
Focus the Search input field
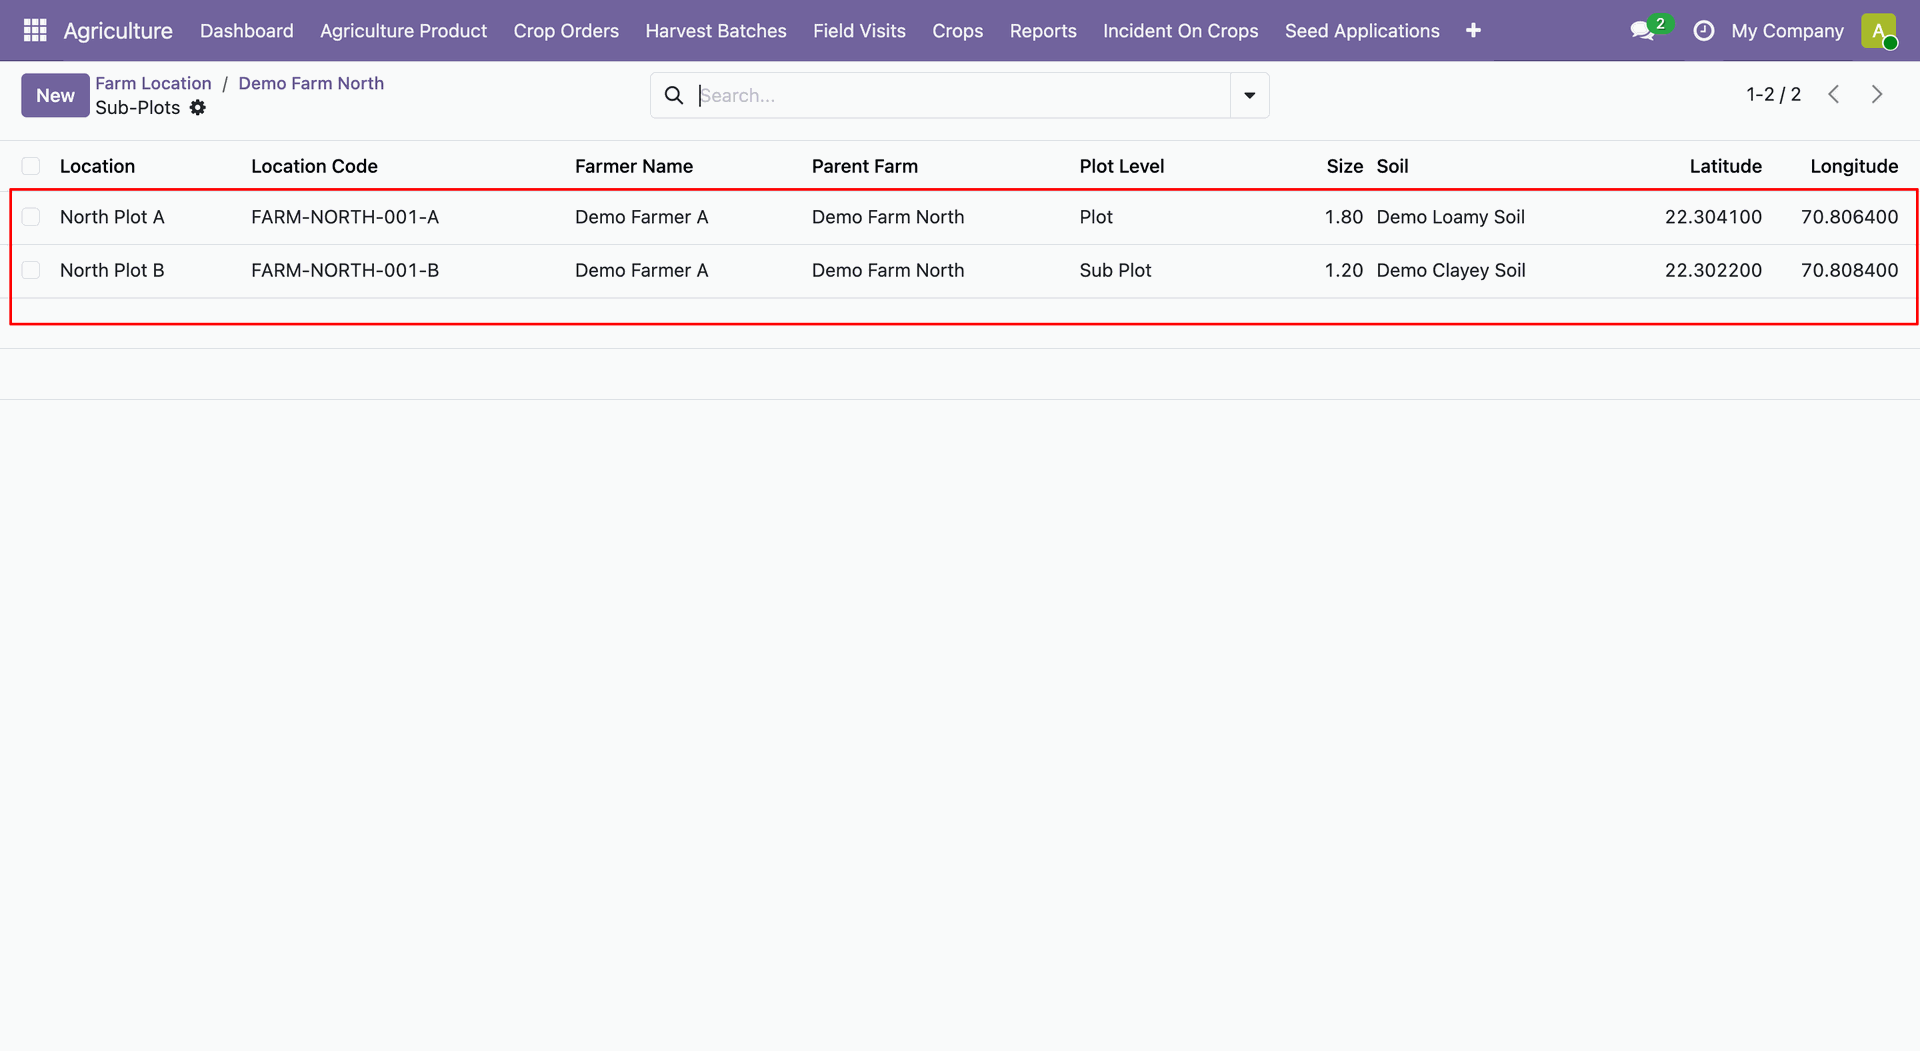tap(962, 95)
